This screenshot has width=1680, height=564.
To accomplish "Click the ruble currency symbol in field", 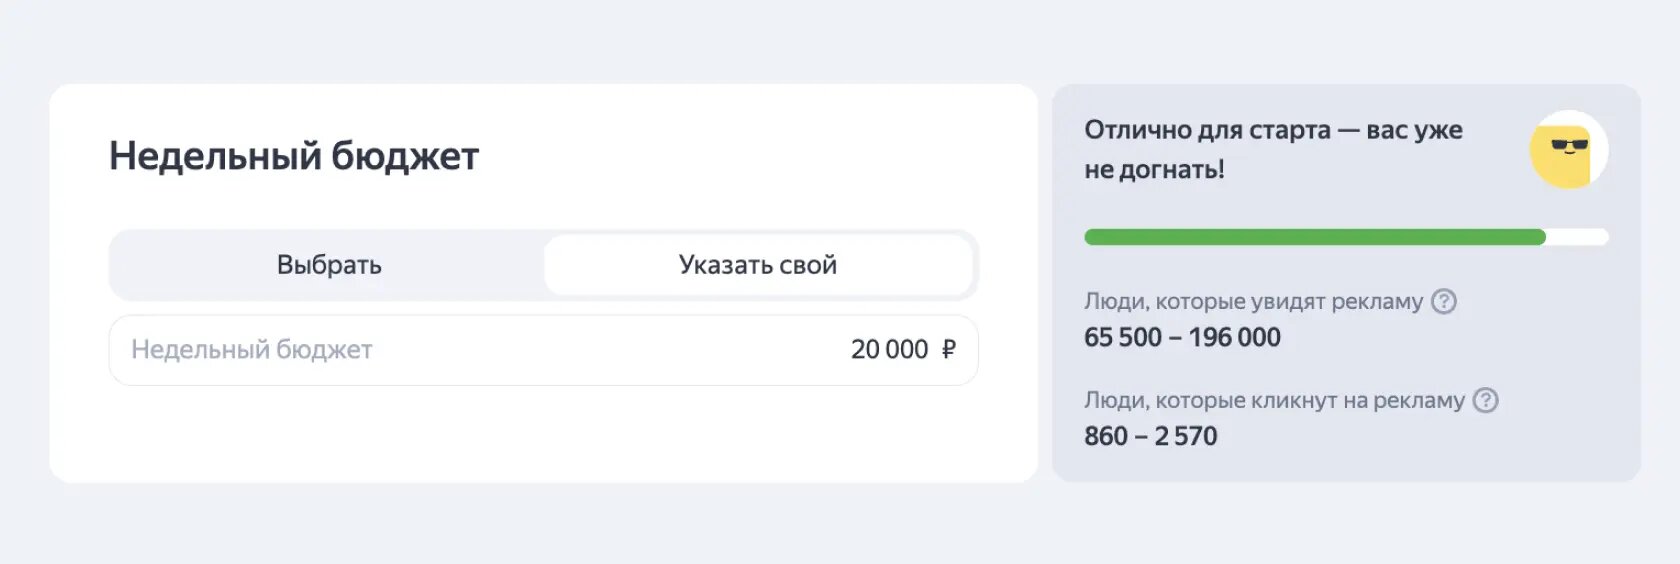I will (x=948, y=349).
